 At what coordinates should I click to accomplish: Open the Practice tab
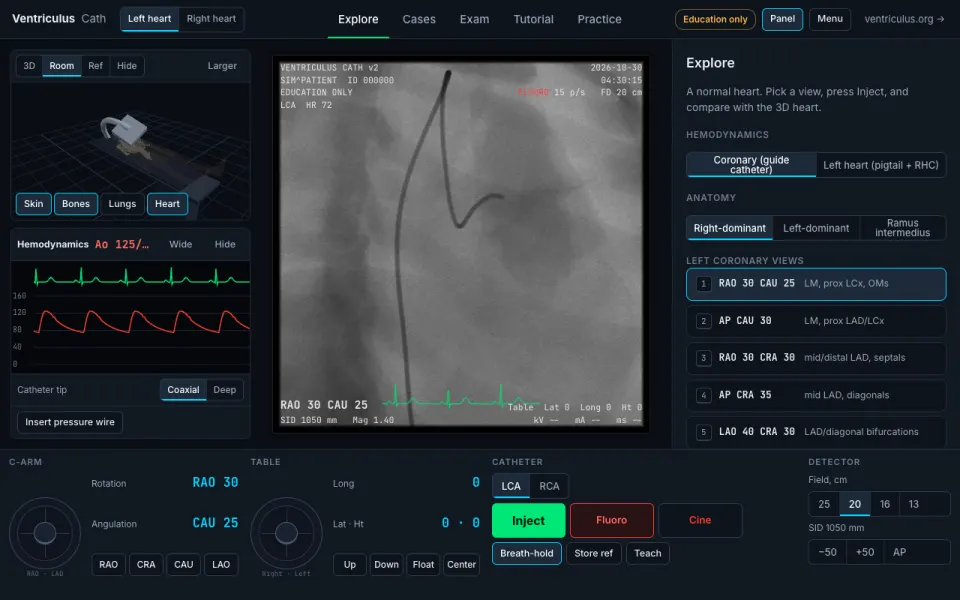pos(599,20)
